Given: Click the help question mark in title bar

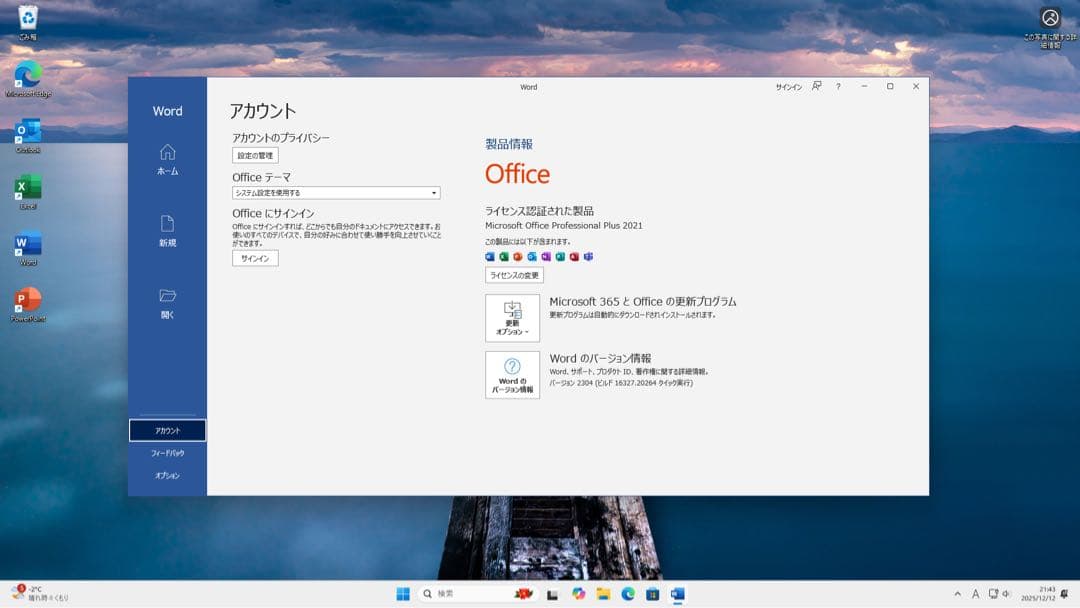Looking at the screenshot, I should 838,87.
